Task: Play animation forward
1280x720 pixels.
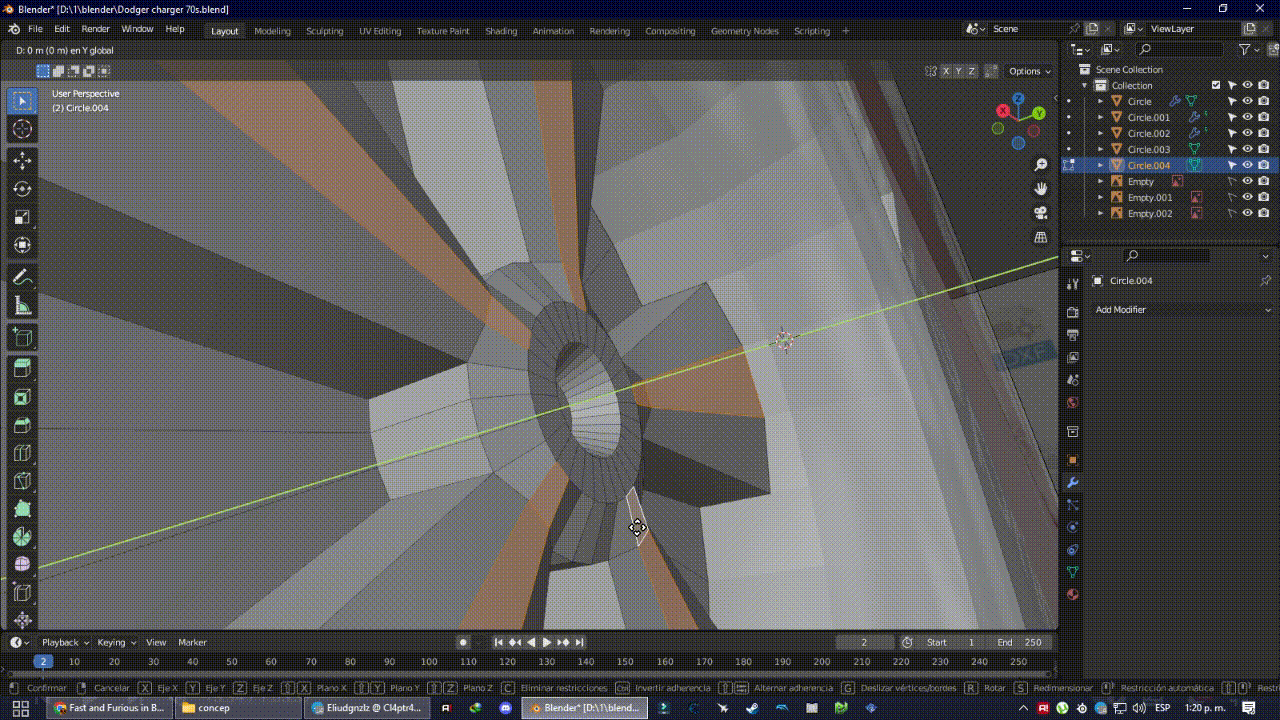Action: coord(547,642)
